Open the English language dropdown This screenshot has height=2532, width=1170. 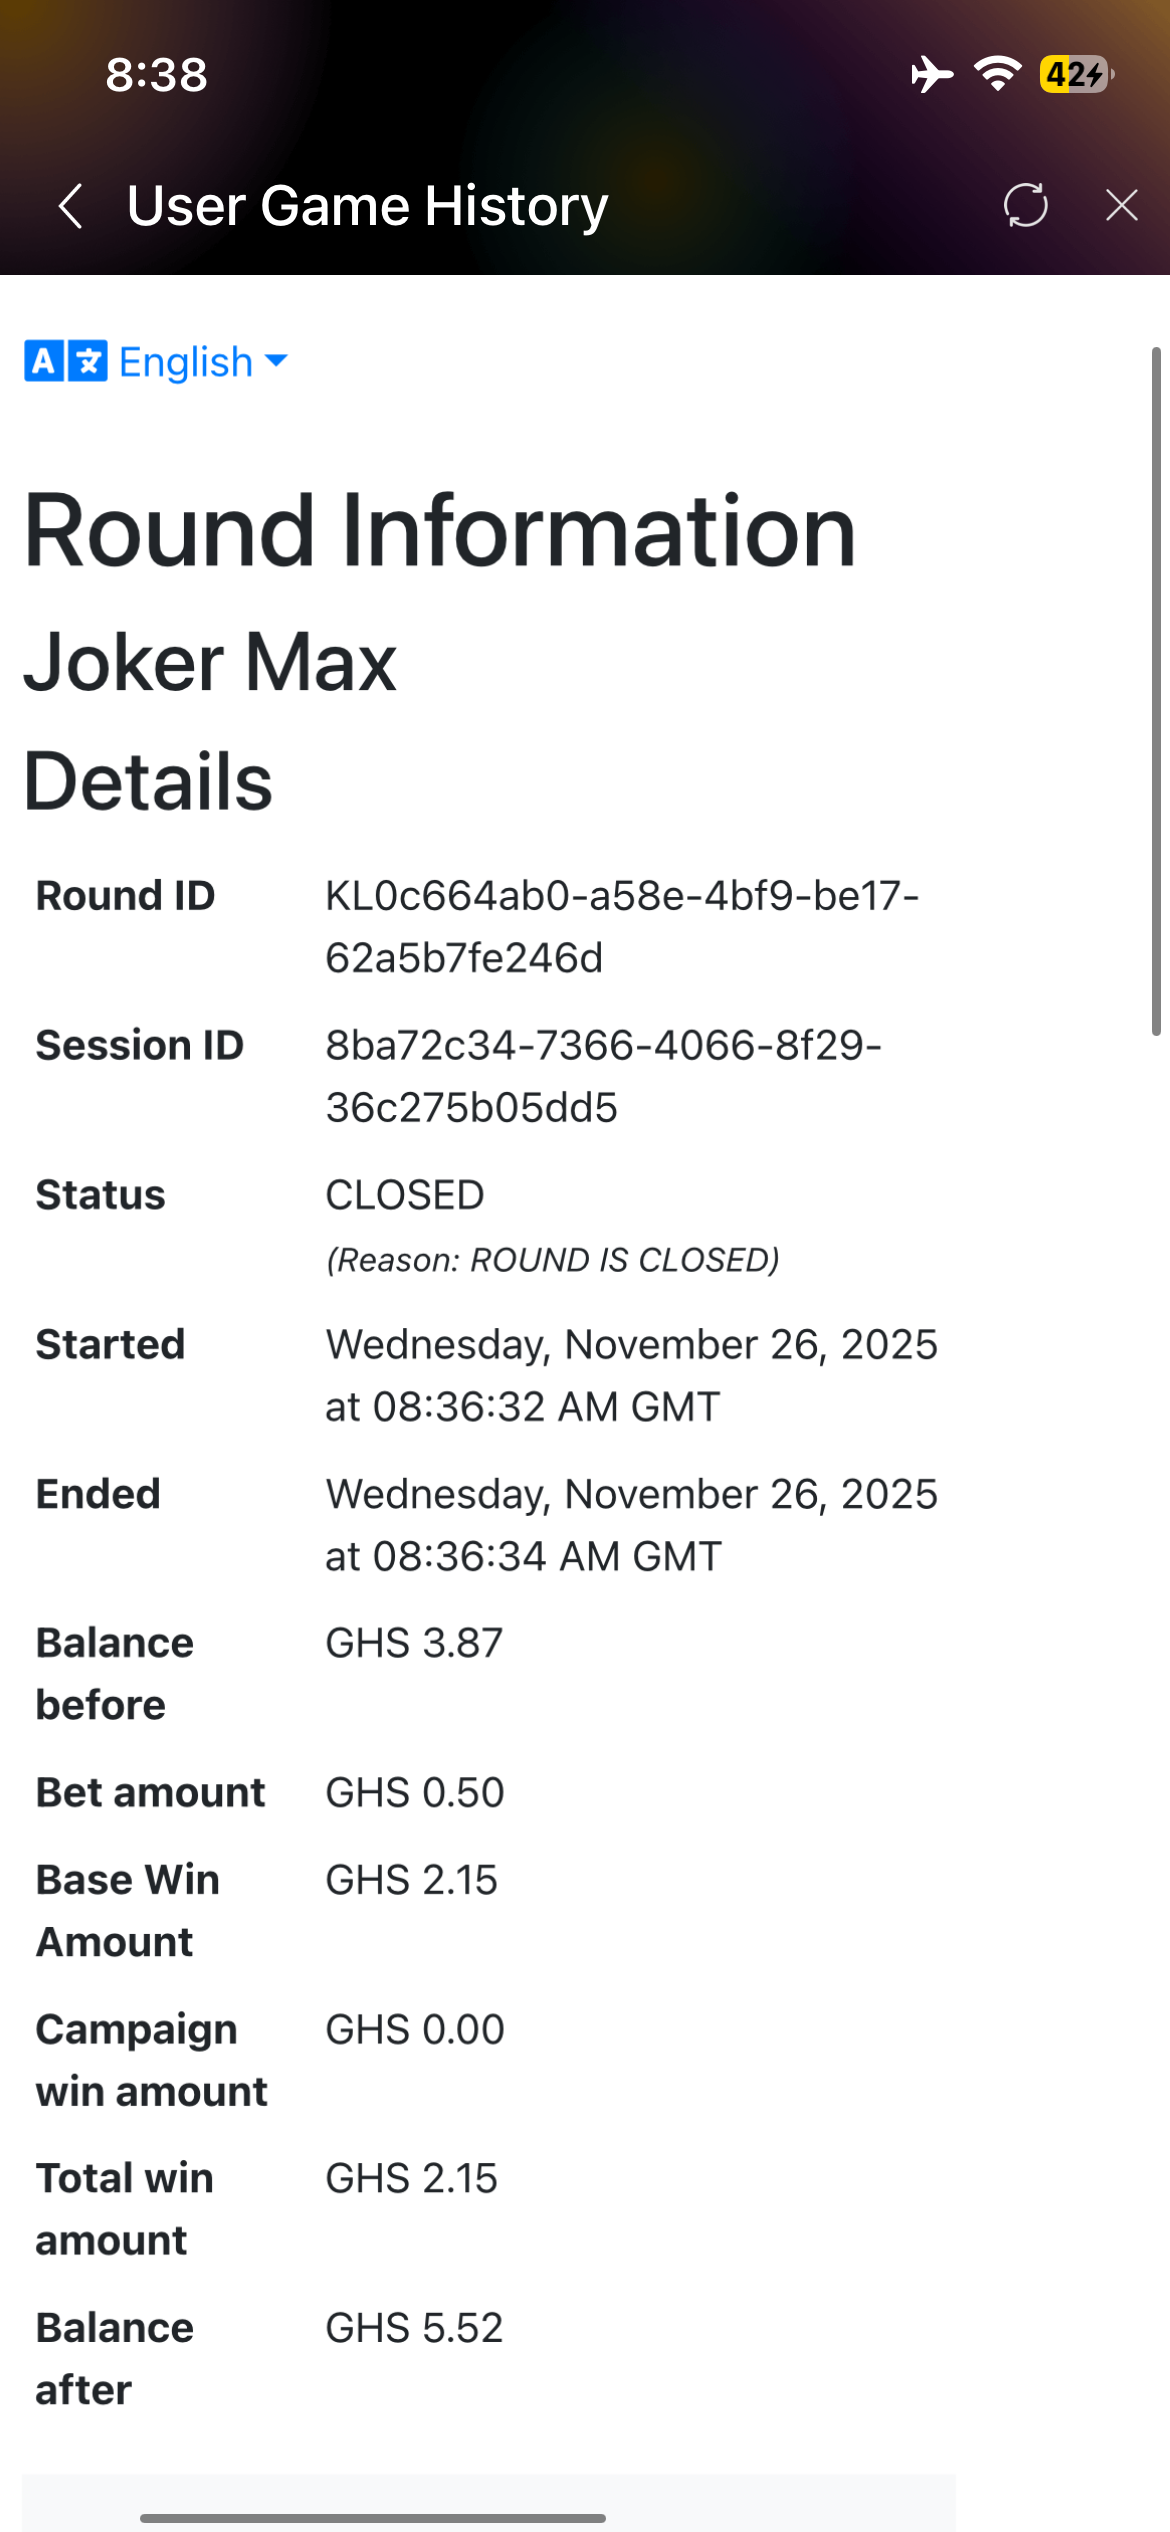(186, 361)
